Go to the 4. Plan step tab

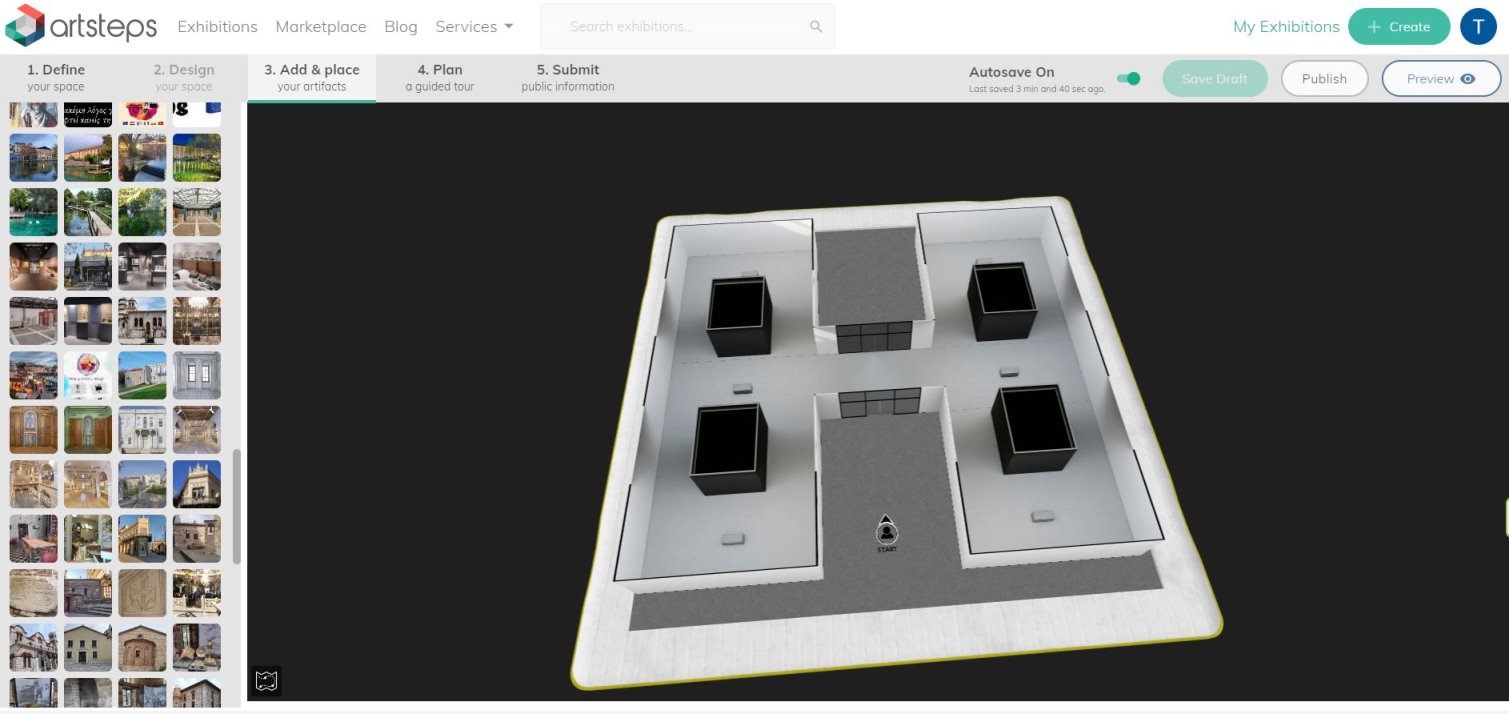pyautogui.click(x=440, y=77)
